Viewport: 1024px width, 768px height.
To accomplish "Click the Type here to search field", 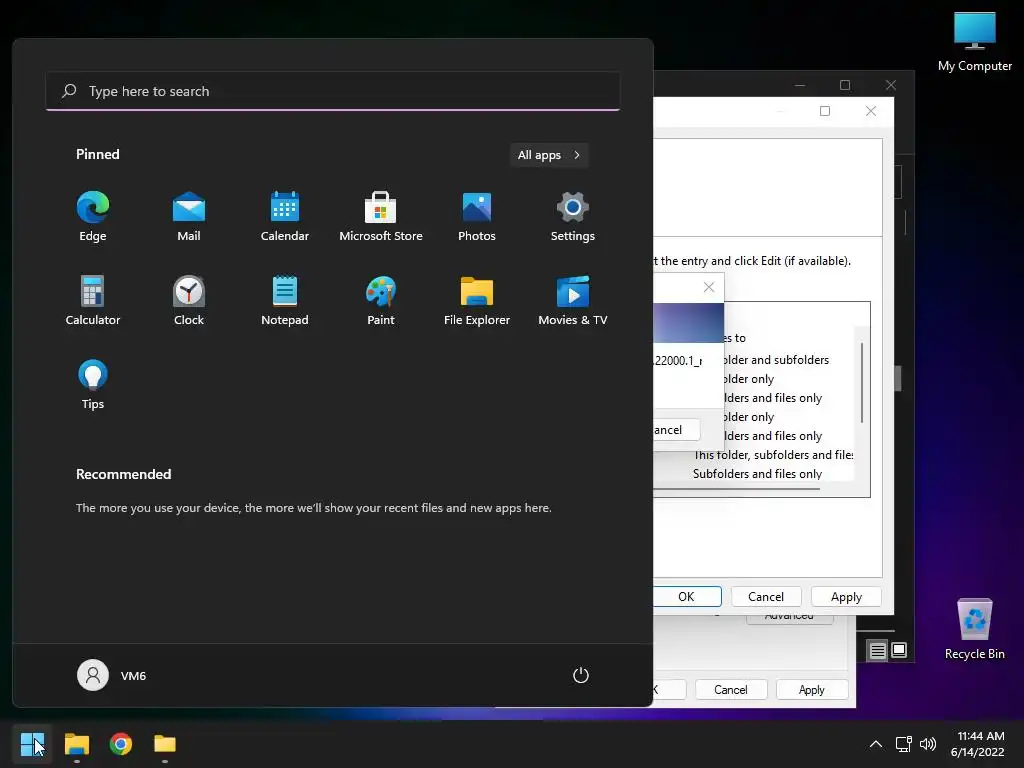I will coord(333,91).
